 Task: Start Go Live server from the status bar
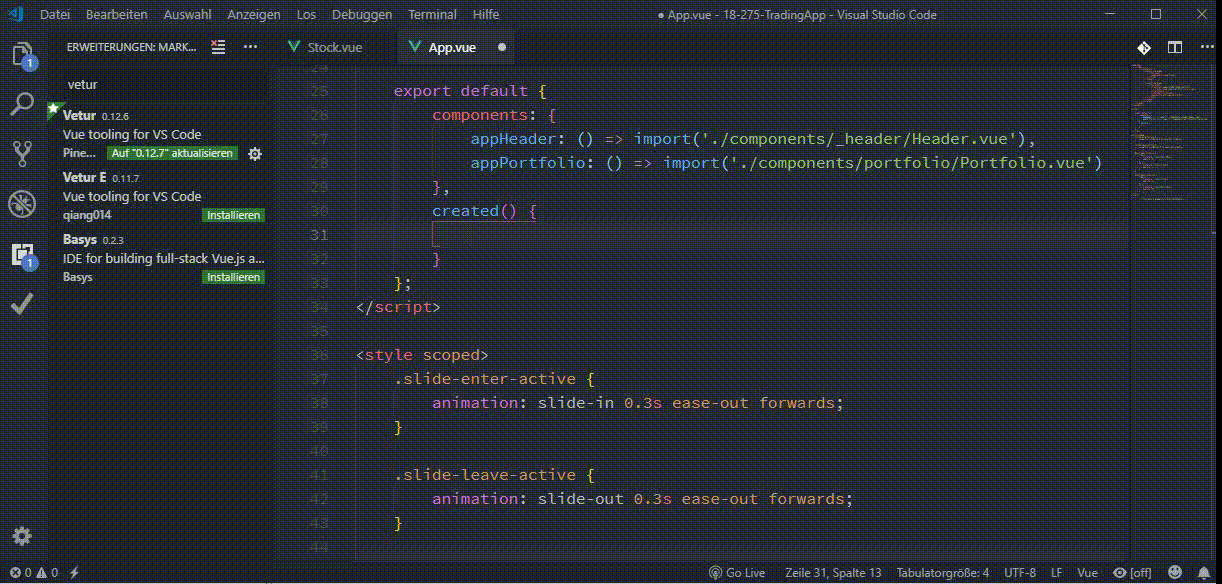(738, 573)
